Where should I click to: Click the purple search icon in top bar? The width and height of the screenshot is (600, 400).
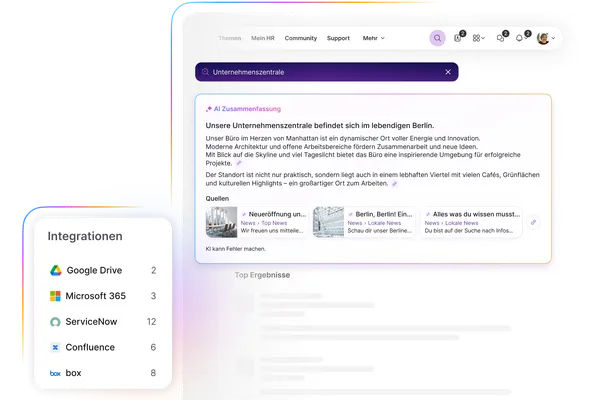coord(437,38)
